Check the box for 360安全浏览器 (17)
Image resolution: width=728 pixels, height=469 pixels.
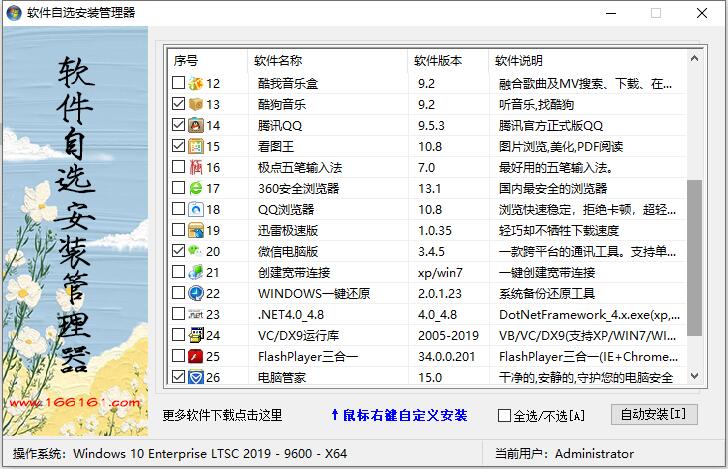(x=178, y=188)
